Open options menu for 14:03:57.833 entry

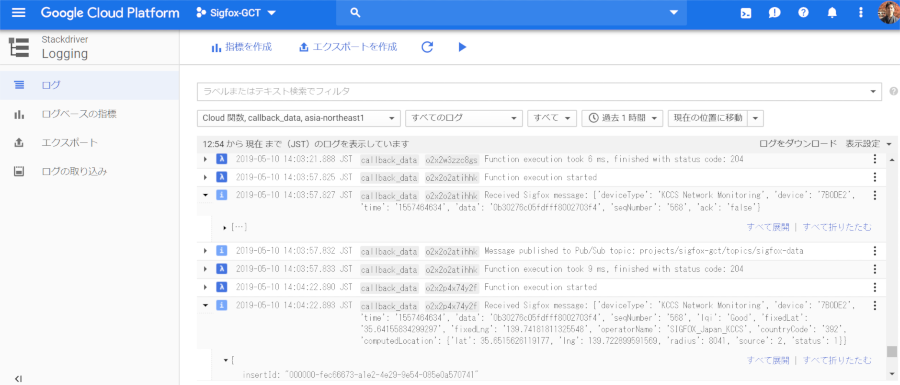point(875,269)
